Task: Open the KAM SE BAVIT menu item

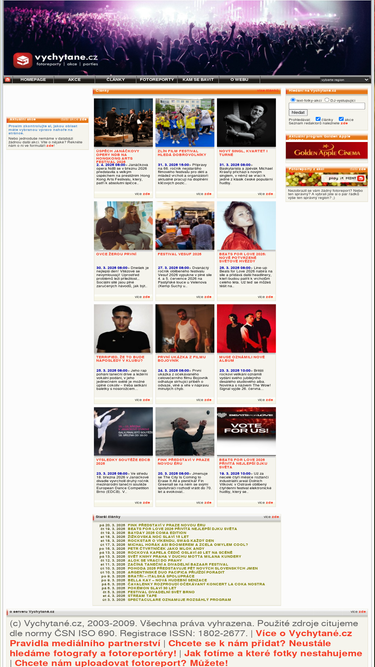Action: click(198, 80)
